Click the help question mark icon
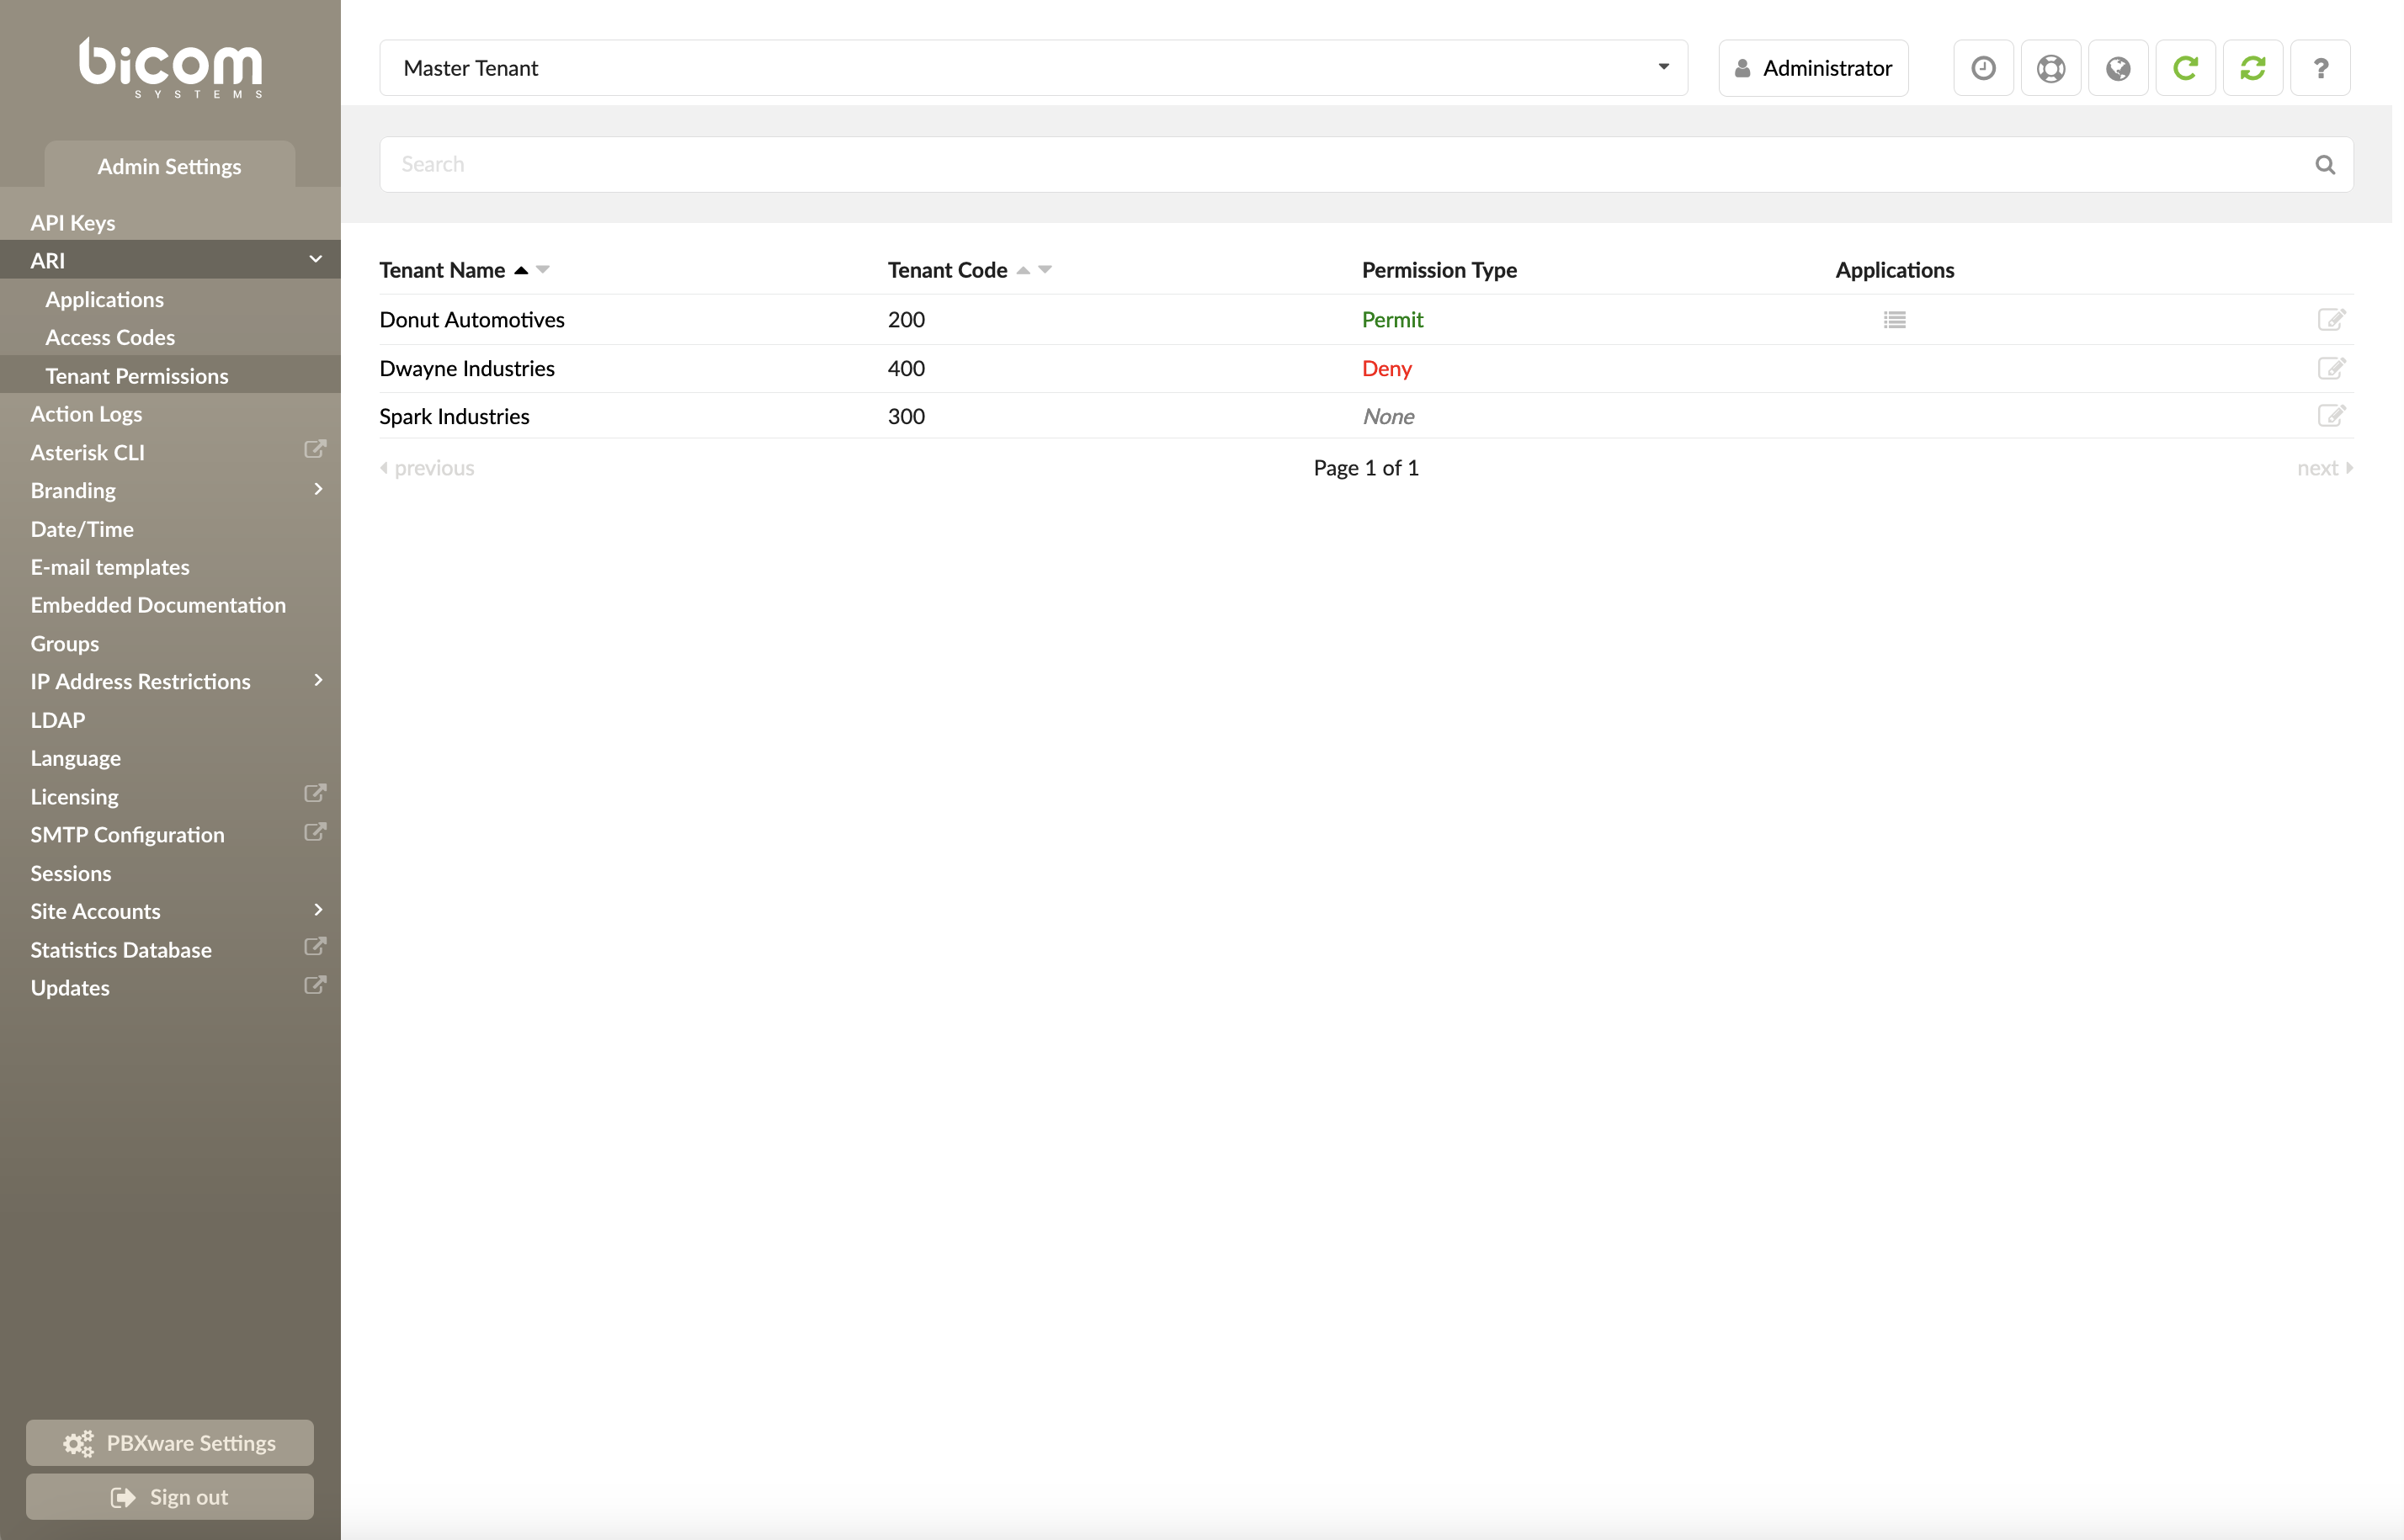Screen dimensions: 2404x1540 coord(2323,68)
